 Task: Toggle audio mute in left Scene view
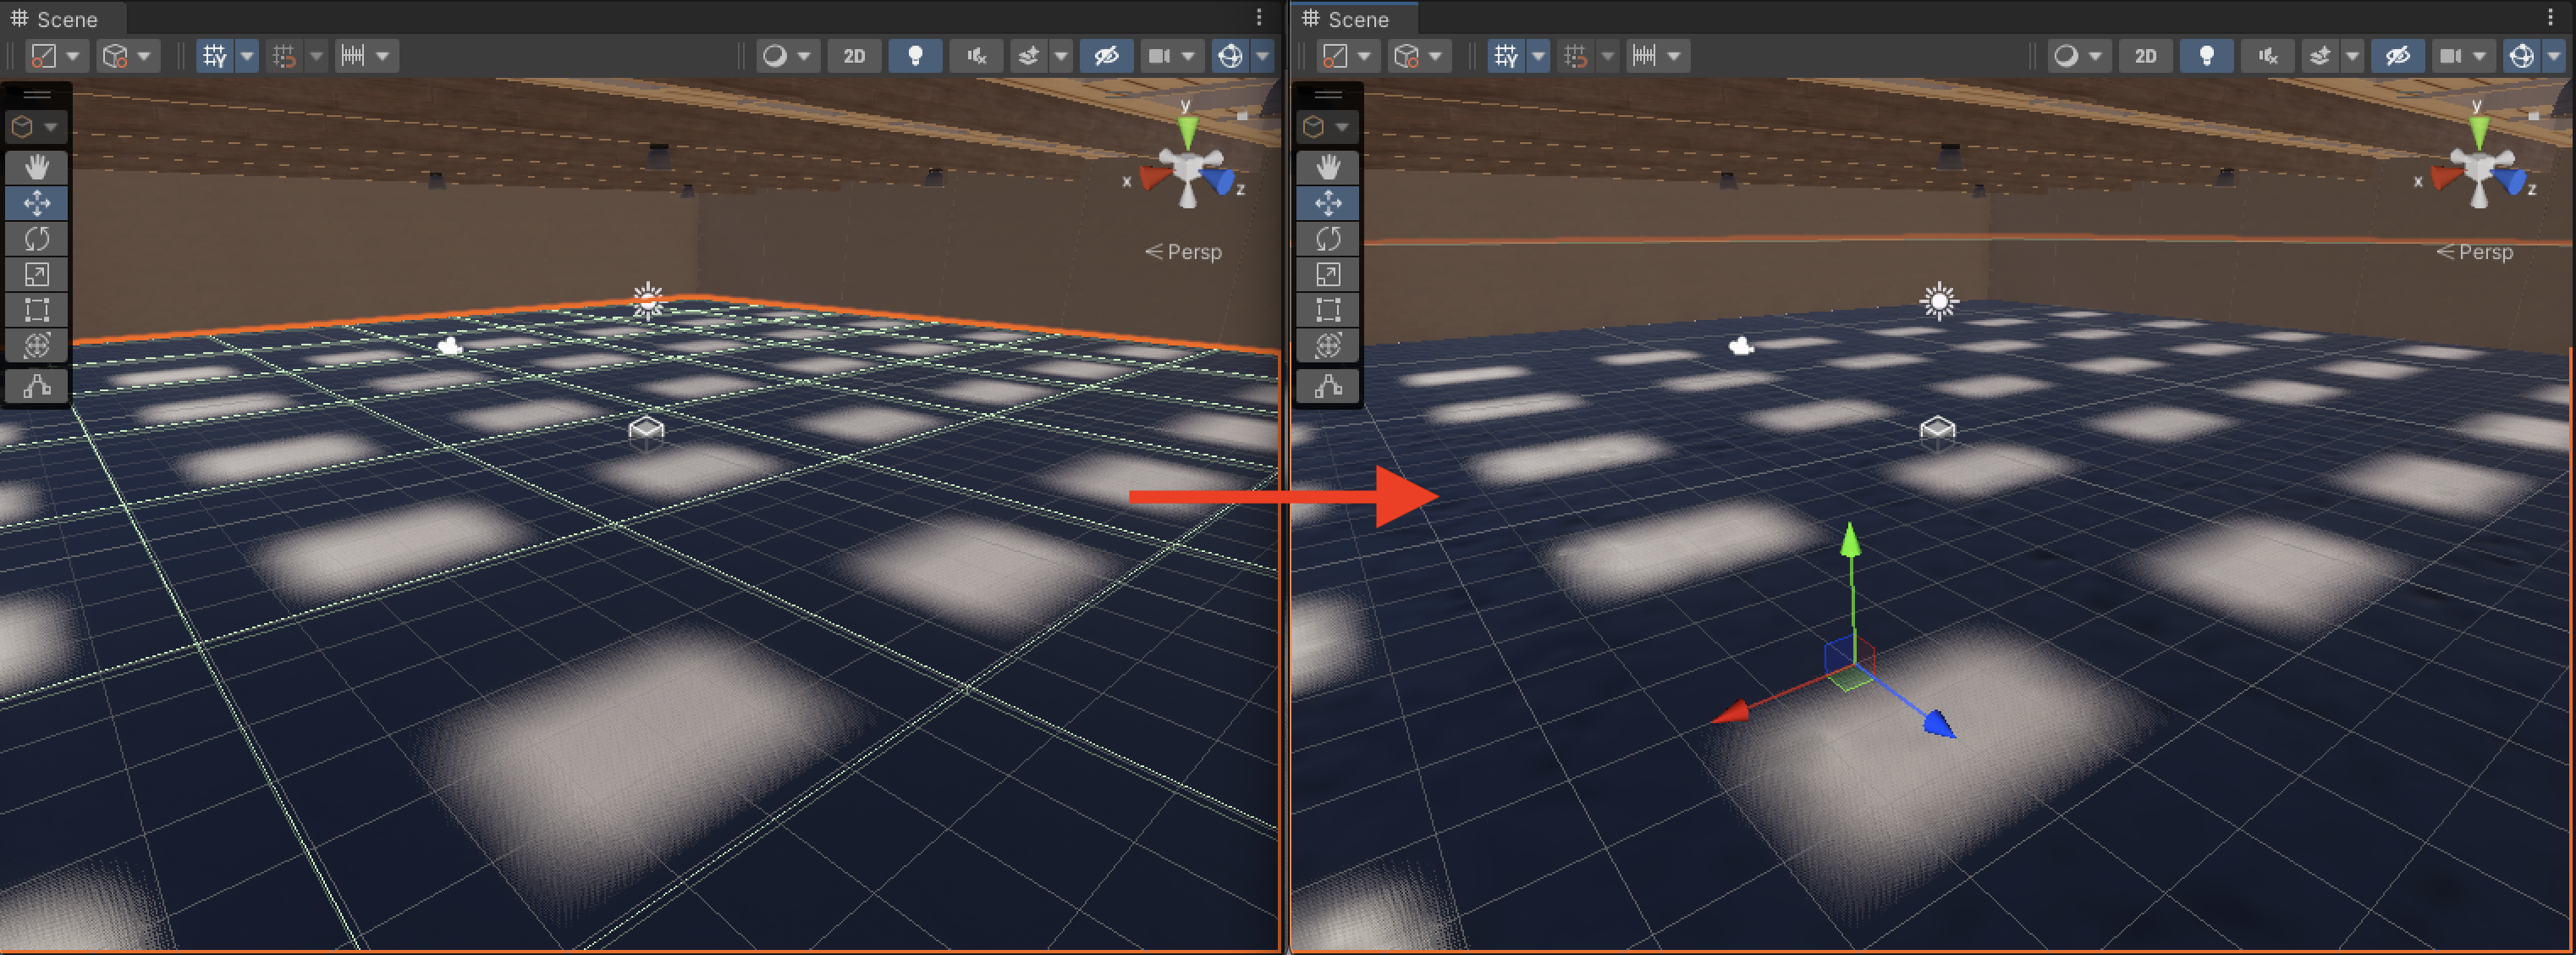(976, 56)
